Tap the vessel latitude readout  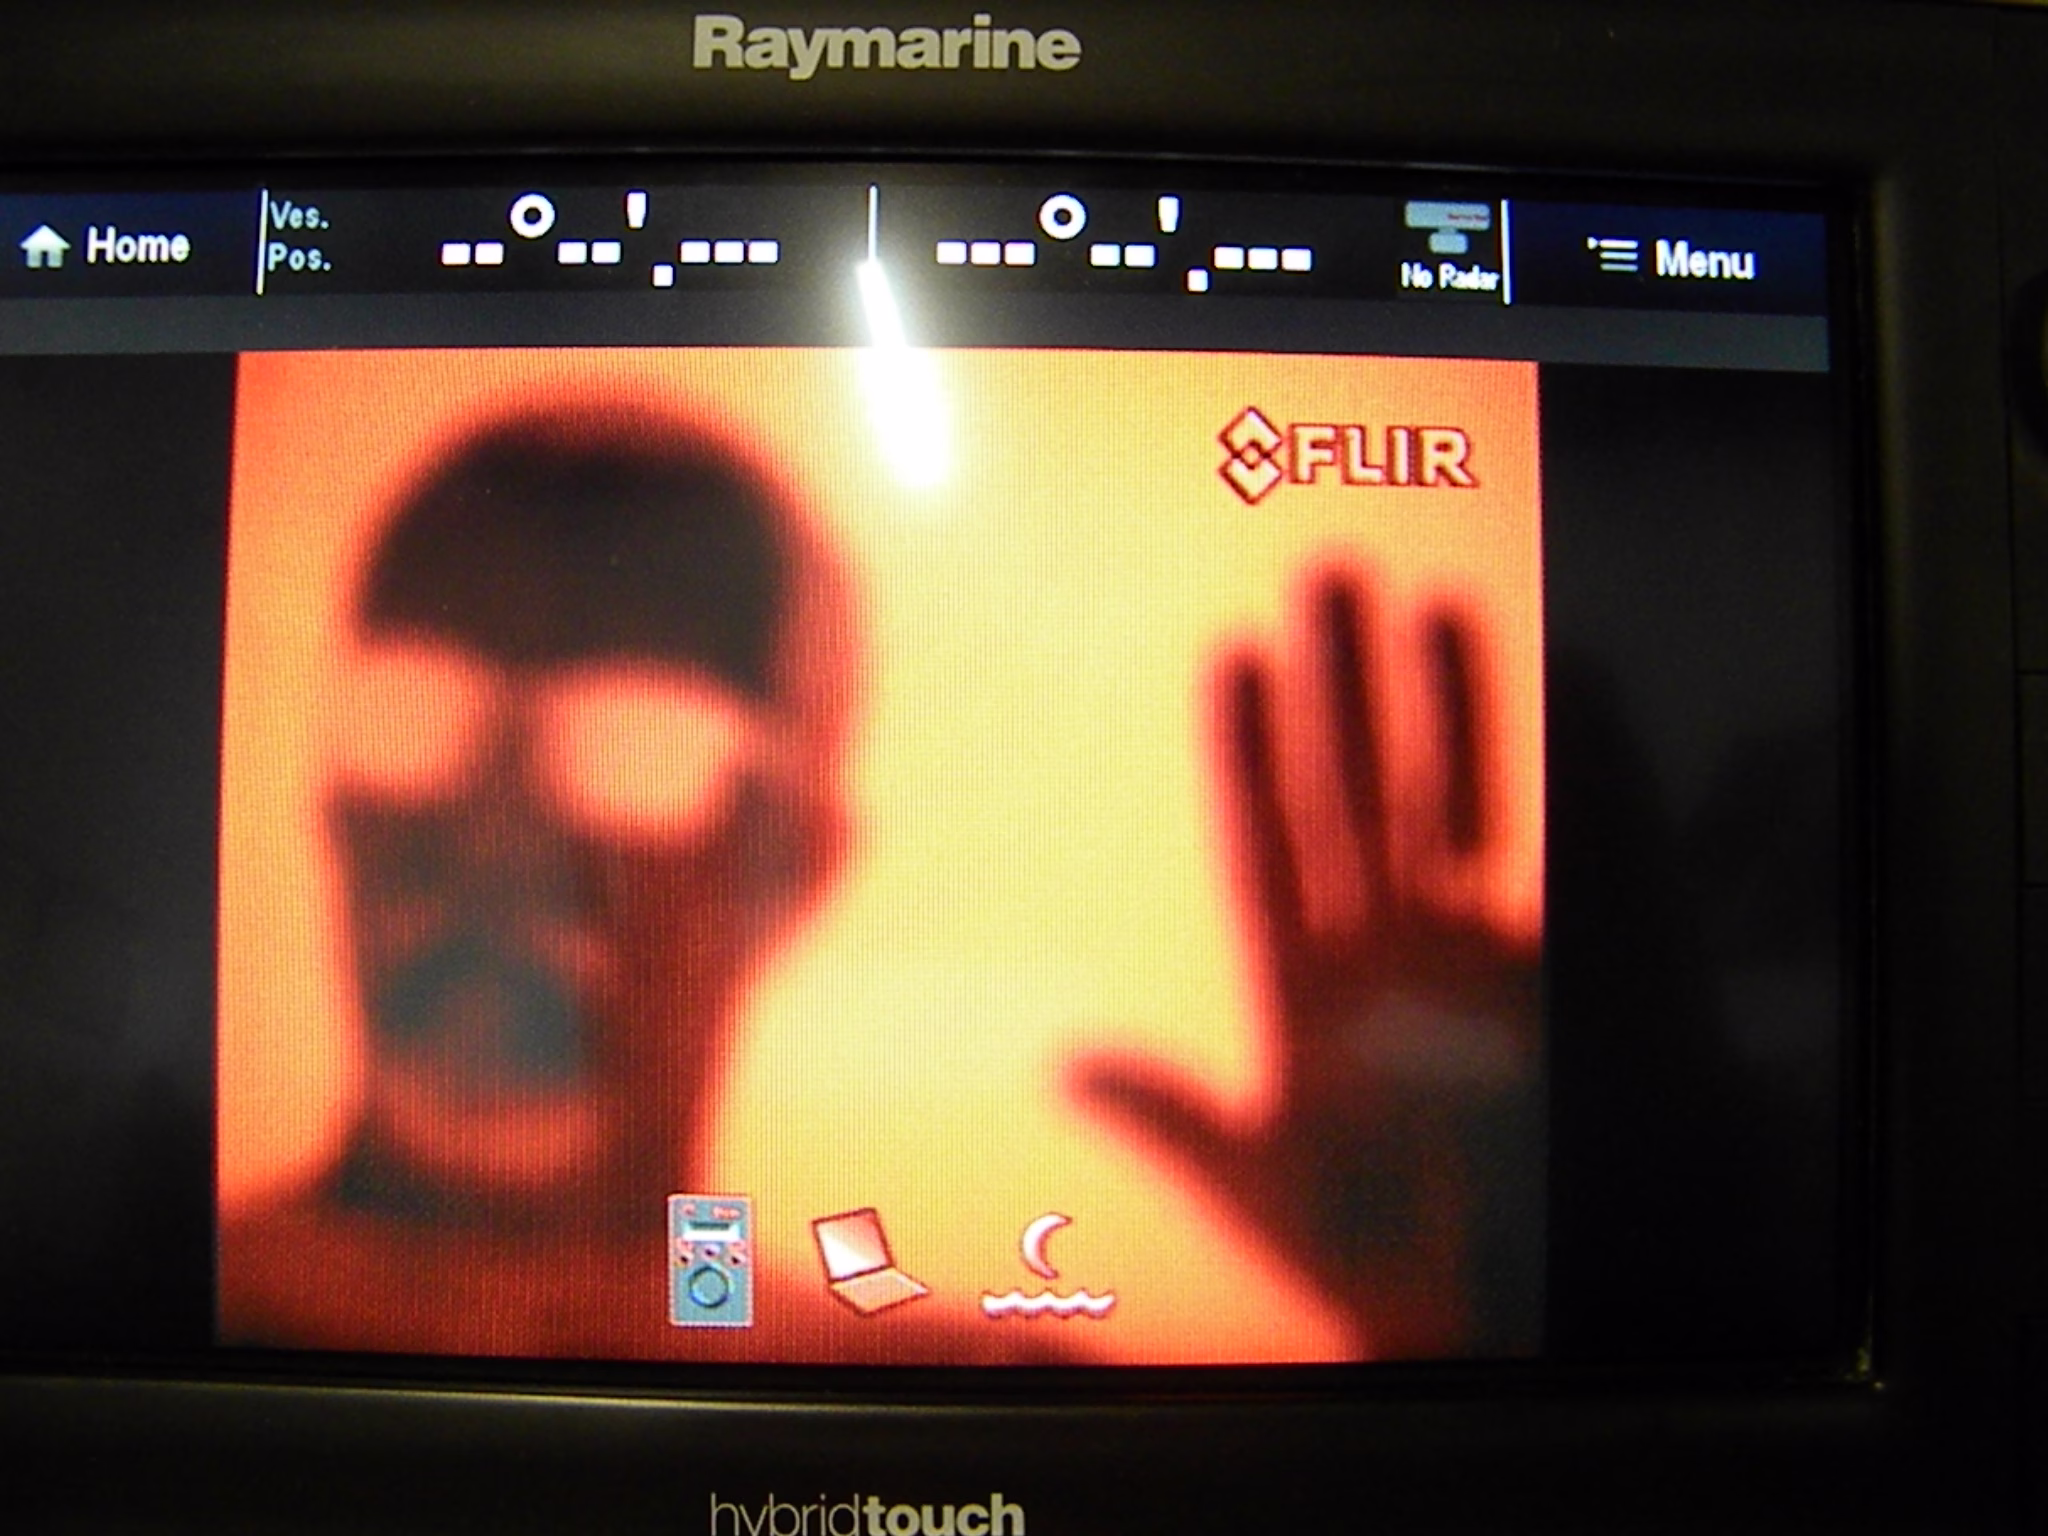click(610, 240)
